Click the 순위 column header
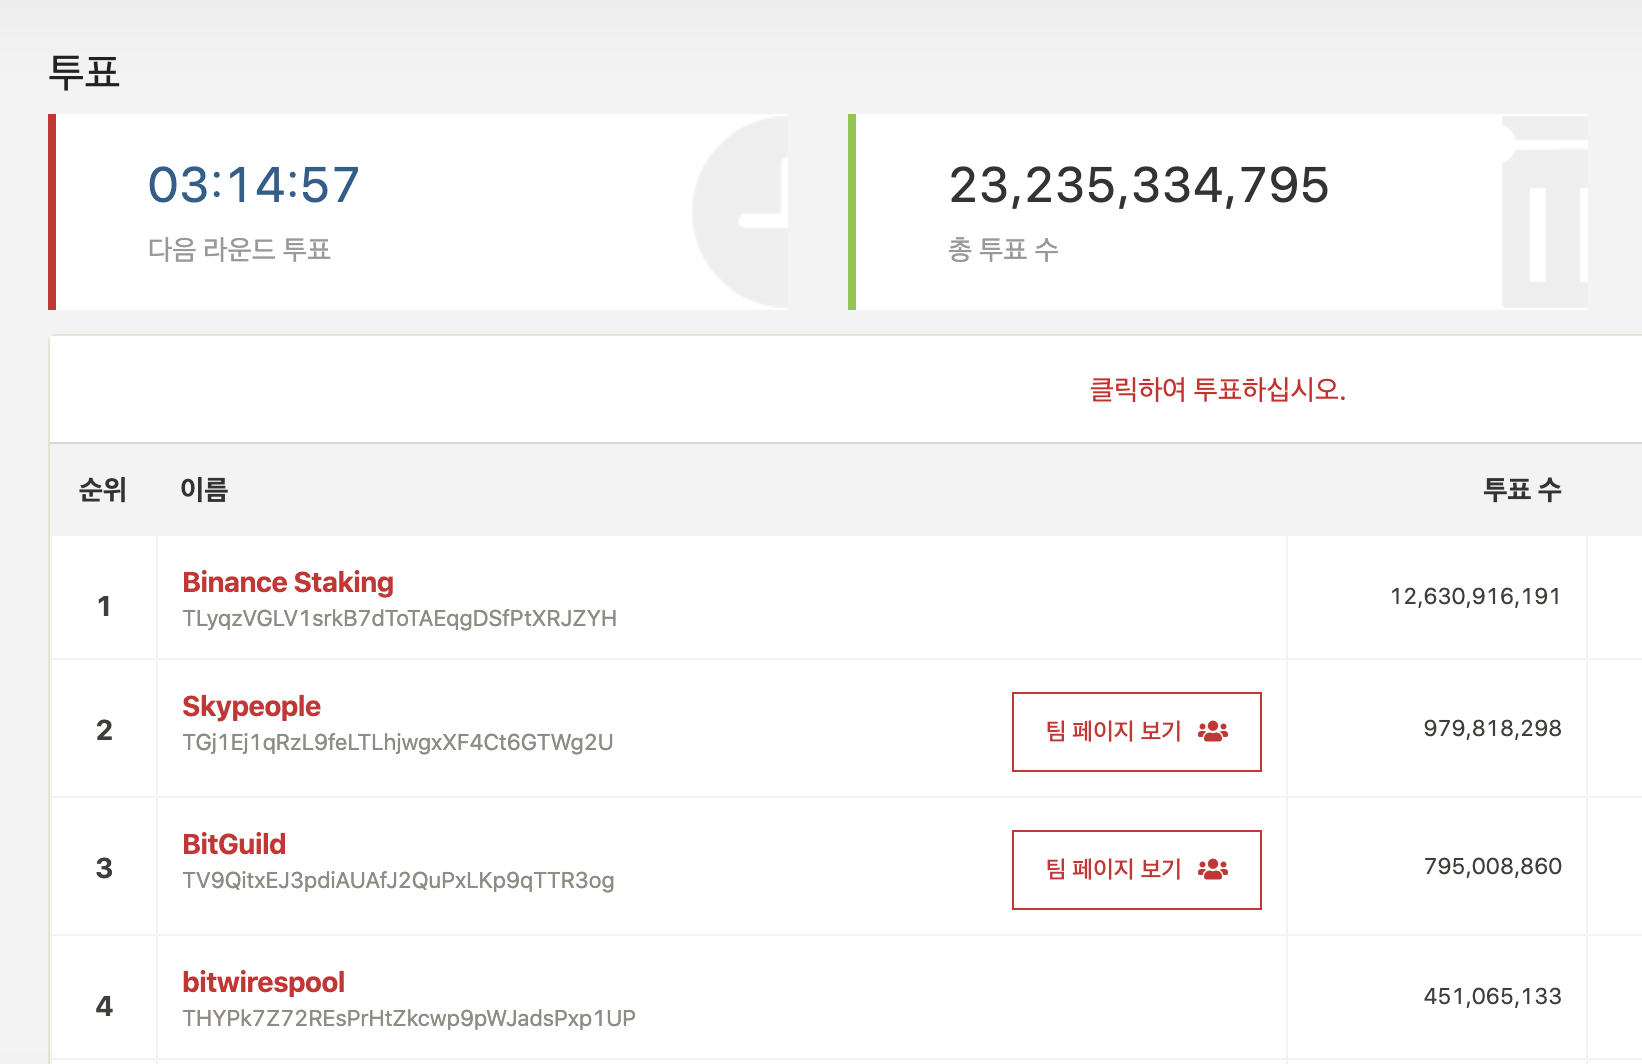1642x1064 pixels. 103,490
